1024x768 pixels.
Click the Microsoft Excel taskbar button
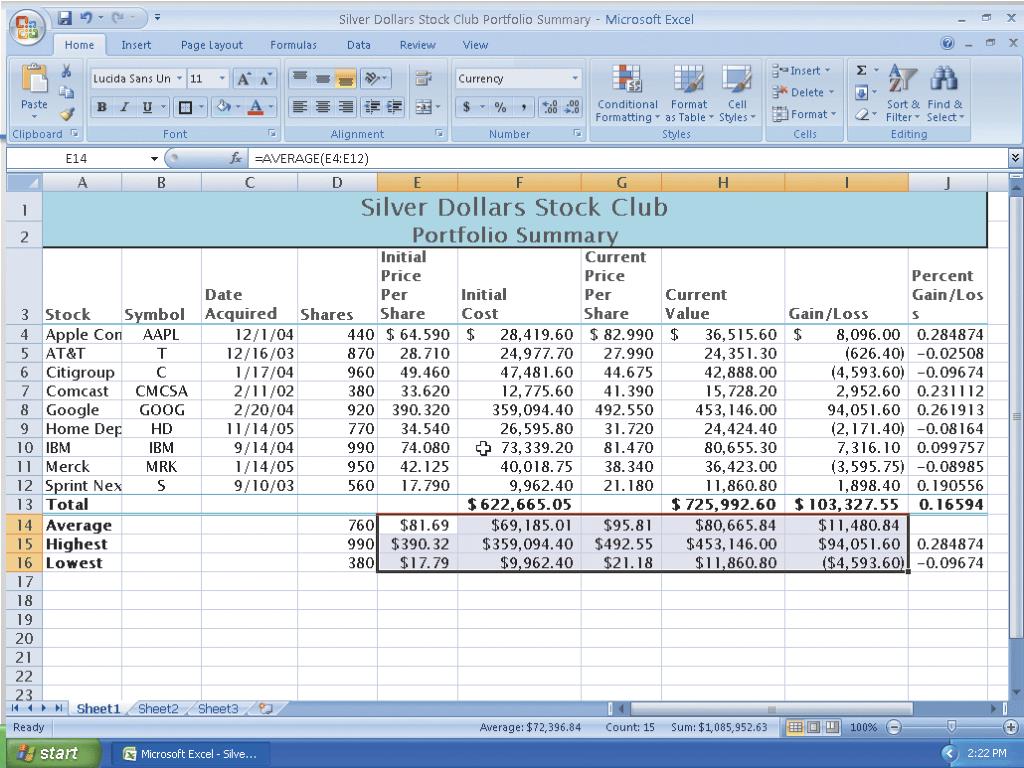coord(191,754)
